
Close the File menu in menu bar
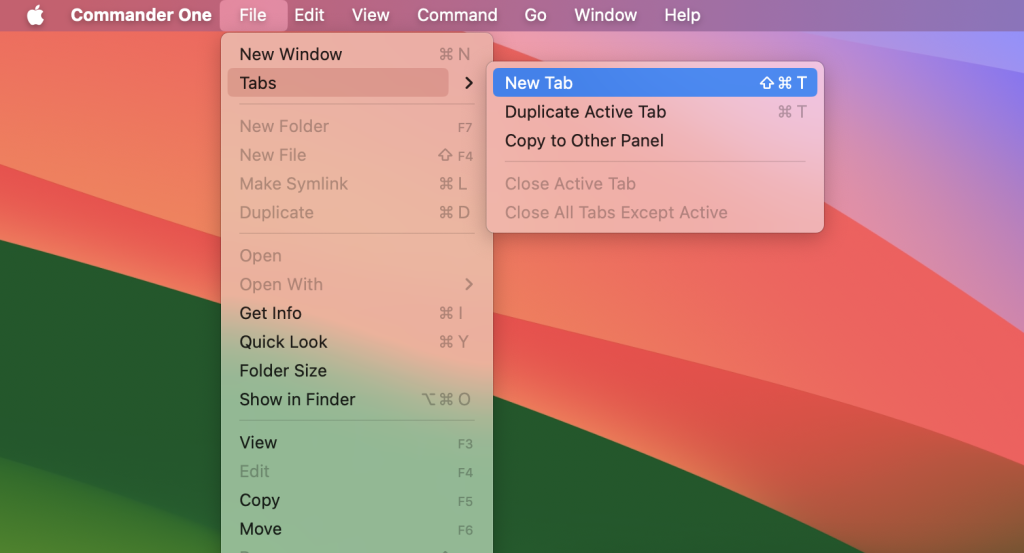pos(253,15)
